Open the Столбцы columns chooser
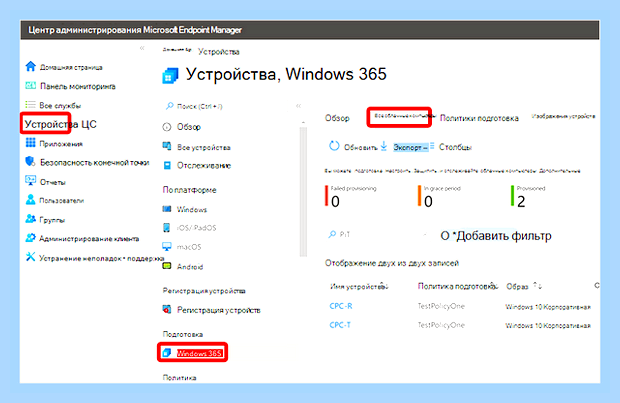Screen dimensions: 620x403 click(x=451, y=147)
